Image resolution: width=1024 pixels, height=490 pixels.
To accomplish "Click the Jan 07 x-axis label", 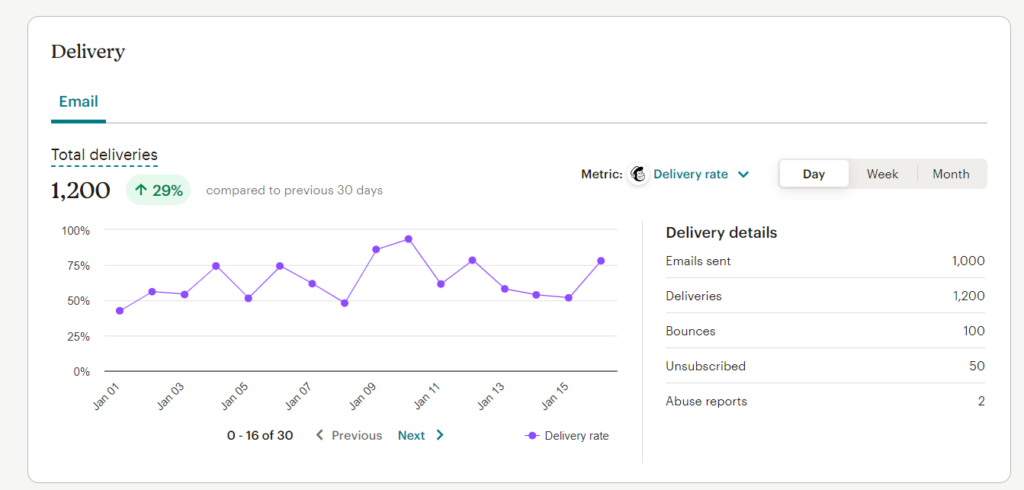I will 299,396.
